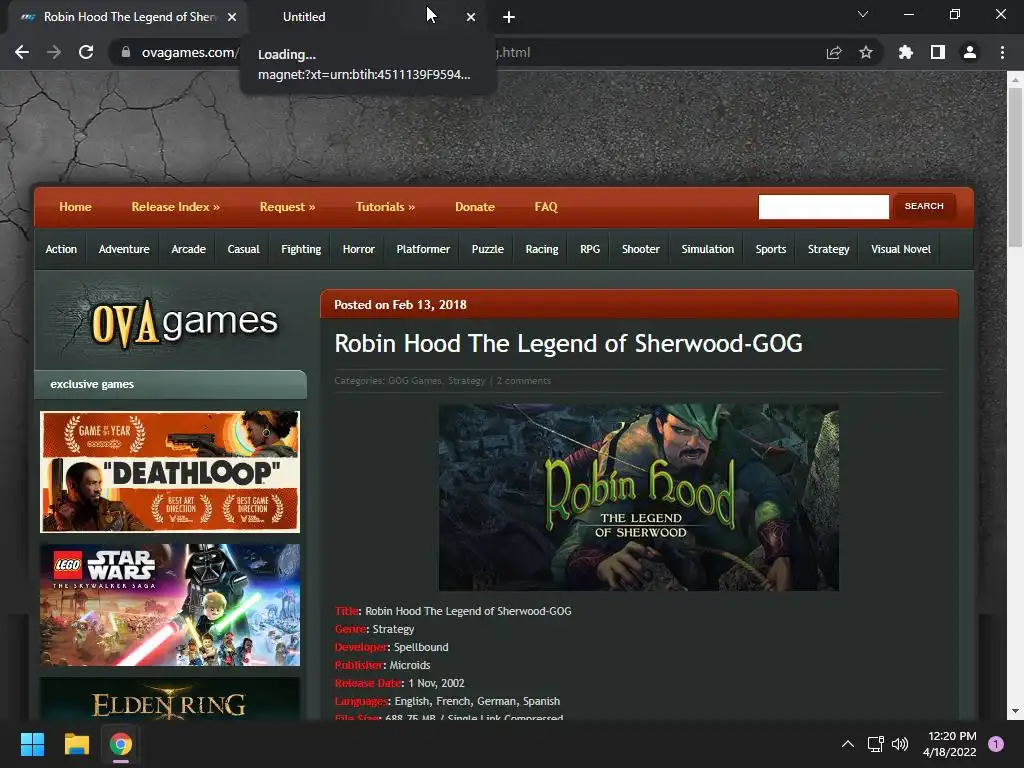Click the site search input field

pyautogui.click(x=824, y=206)
